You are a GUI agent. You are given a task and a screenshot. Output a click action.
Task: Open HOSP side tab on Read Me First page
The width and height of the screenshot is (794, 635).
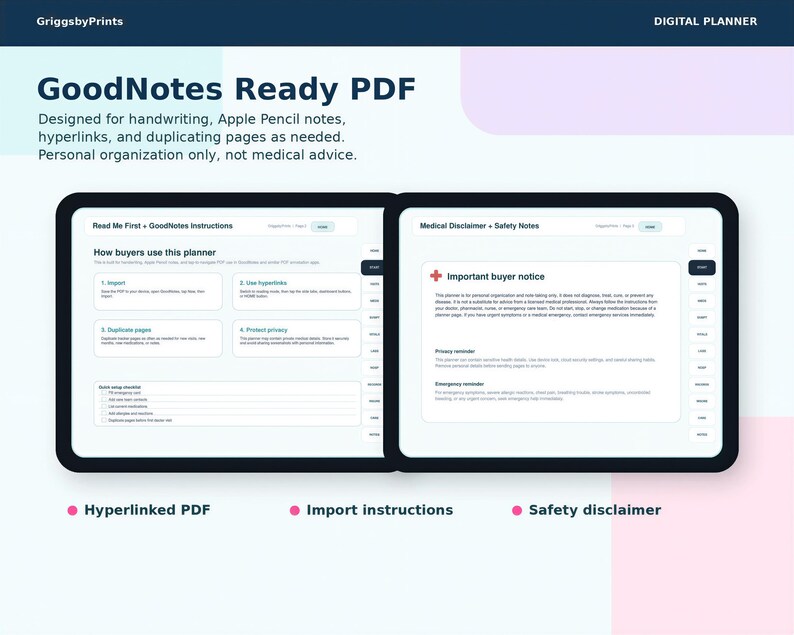pyautogui.click(x=374, y=368)
